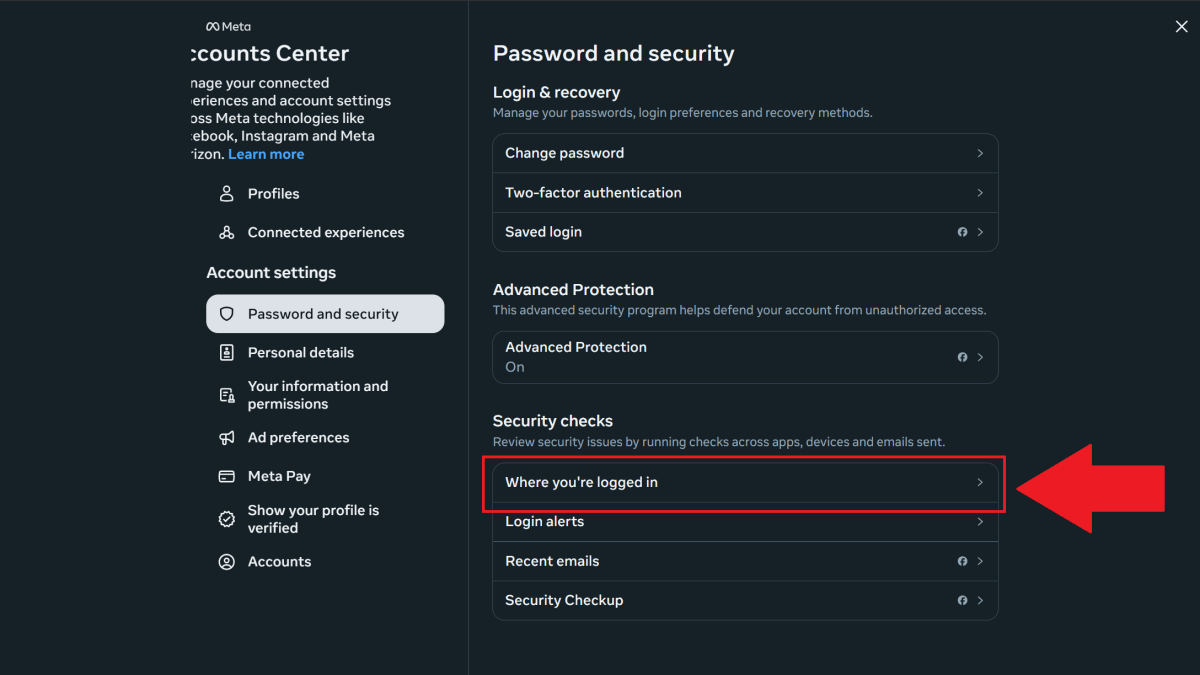Follow the Learn more link
The width and height of the screenshot is (1200, 675).
click(266, 154)
